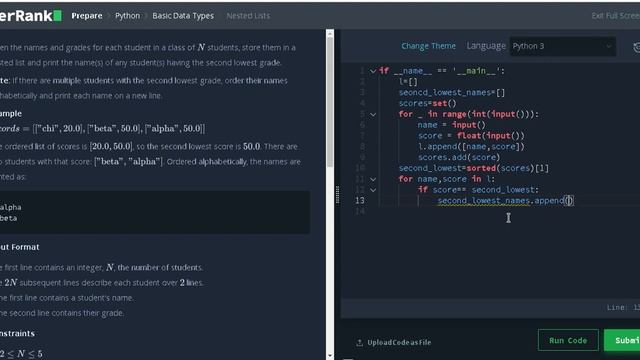Image resolution: width=640 pixels, height=360 pixels.
Task: Collapse the if __name__ block on line 1
Action: click(x=373, y=71)
